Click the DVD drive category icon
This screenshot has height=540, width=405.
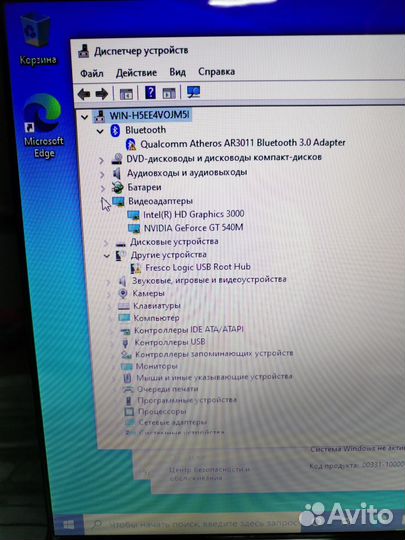[117, 159]
